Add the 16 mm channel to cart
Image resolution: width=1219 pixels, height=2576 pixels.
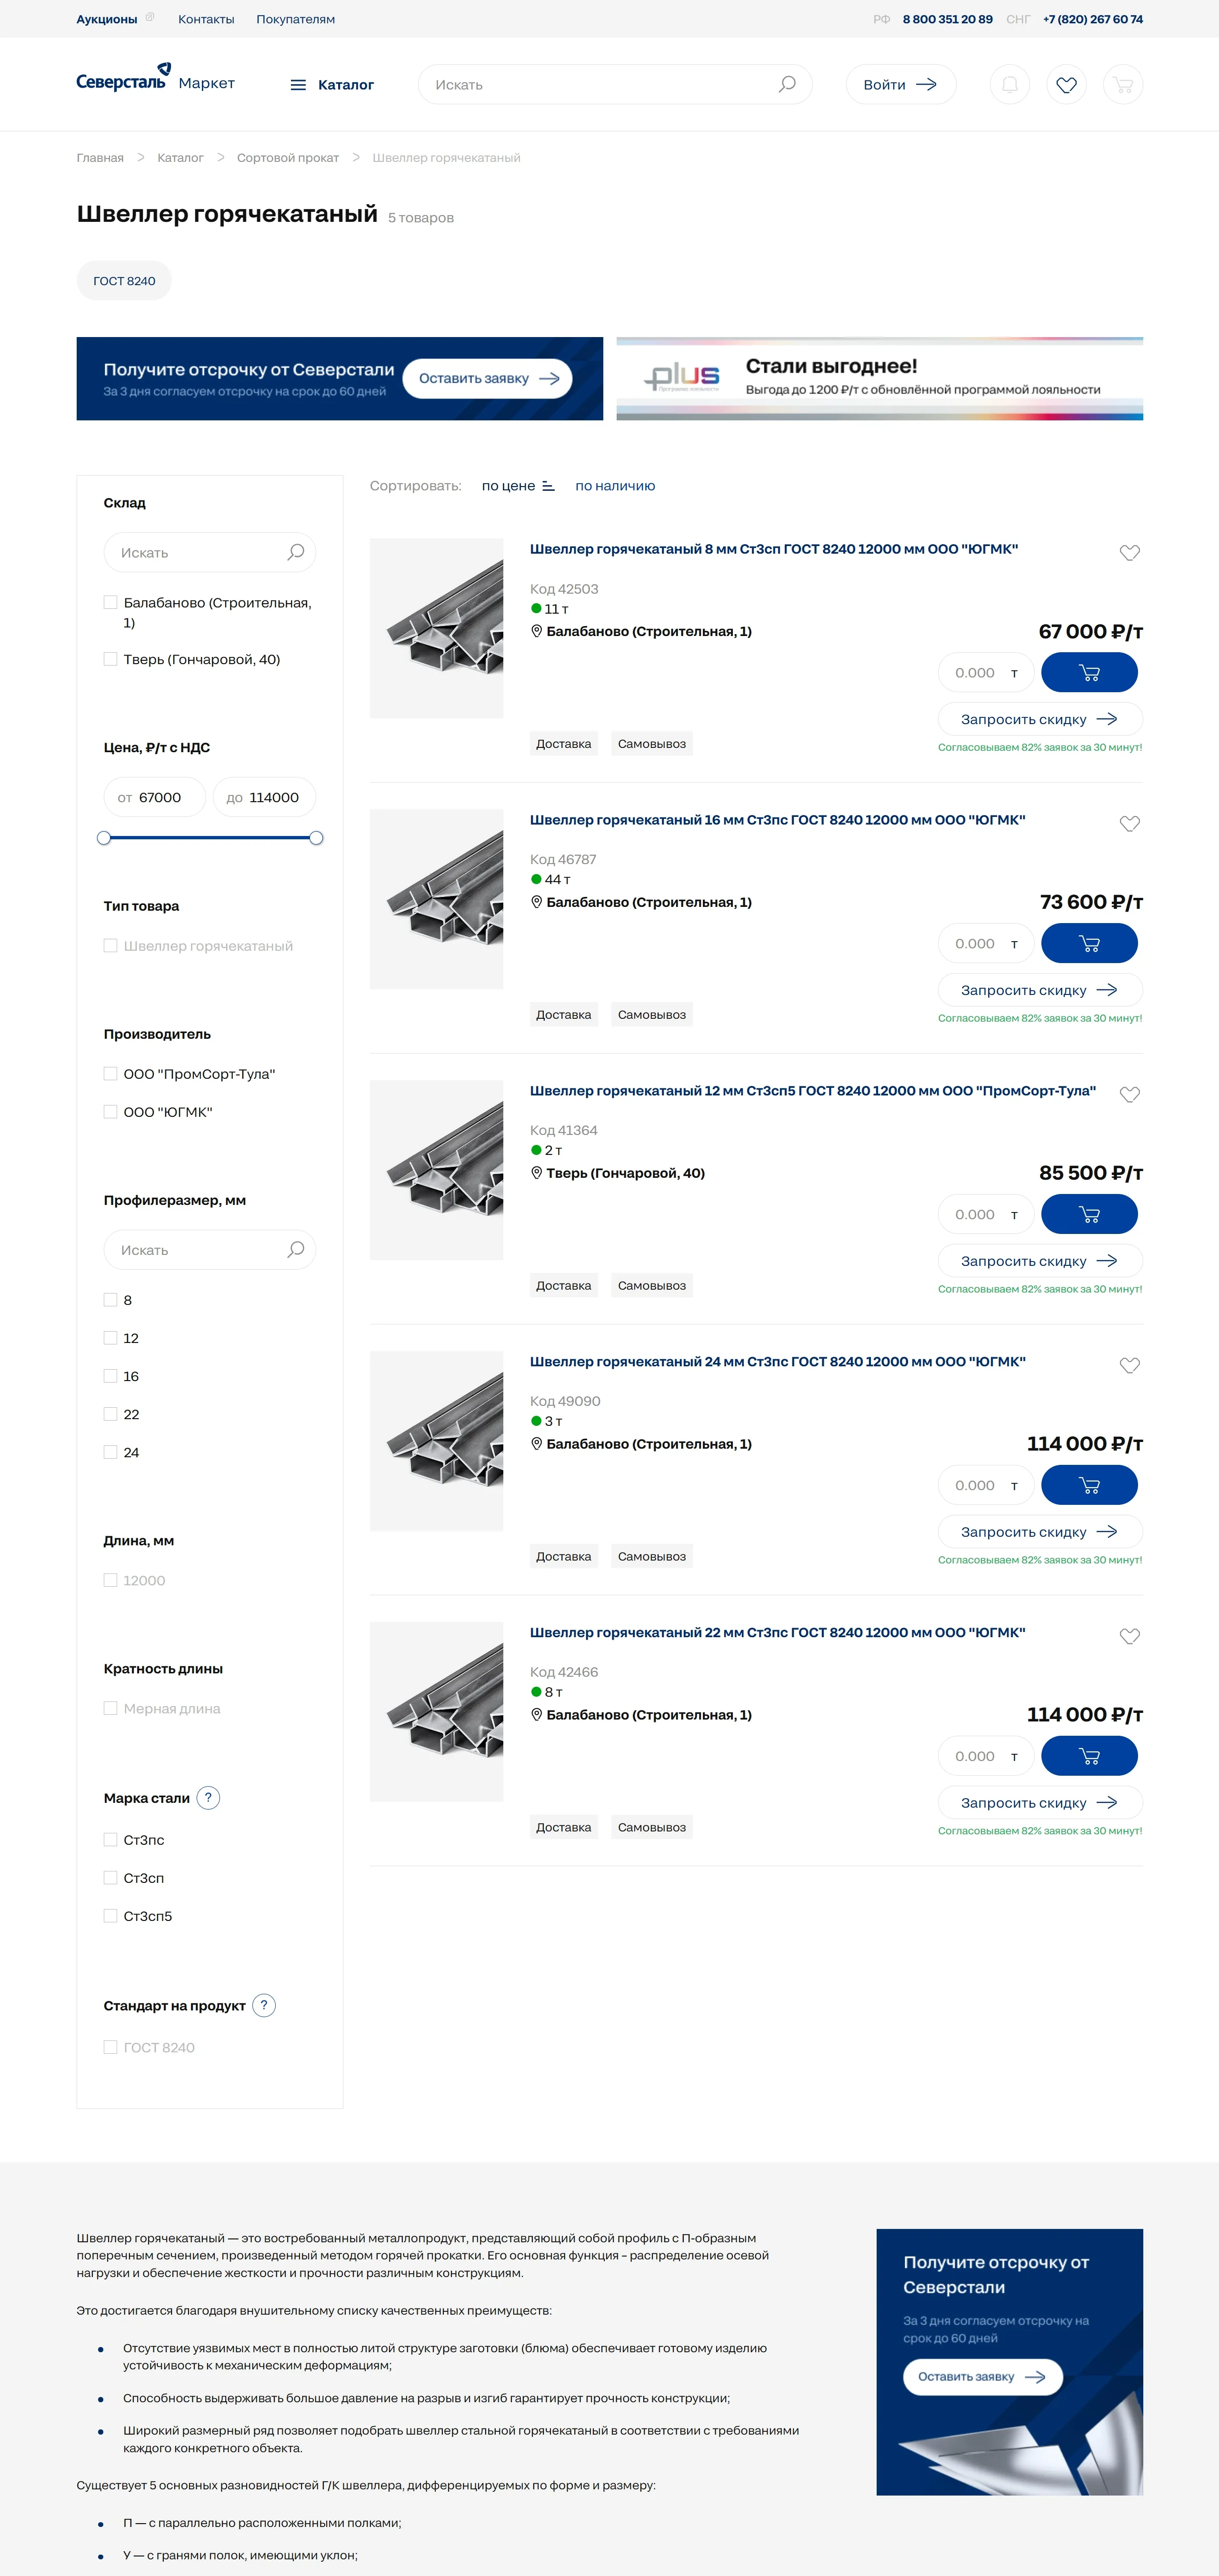click(1089, 943)
